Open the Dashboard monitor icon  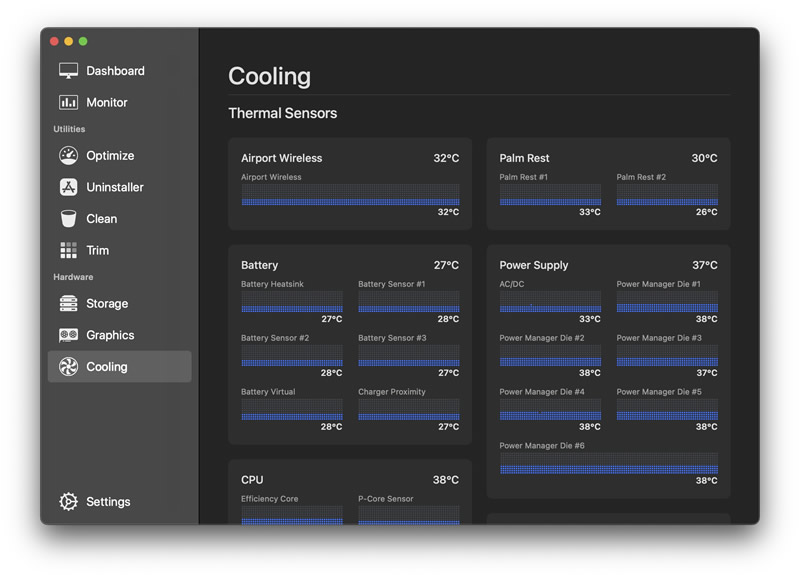click(68, 71)
